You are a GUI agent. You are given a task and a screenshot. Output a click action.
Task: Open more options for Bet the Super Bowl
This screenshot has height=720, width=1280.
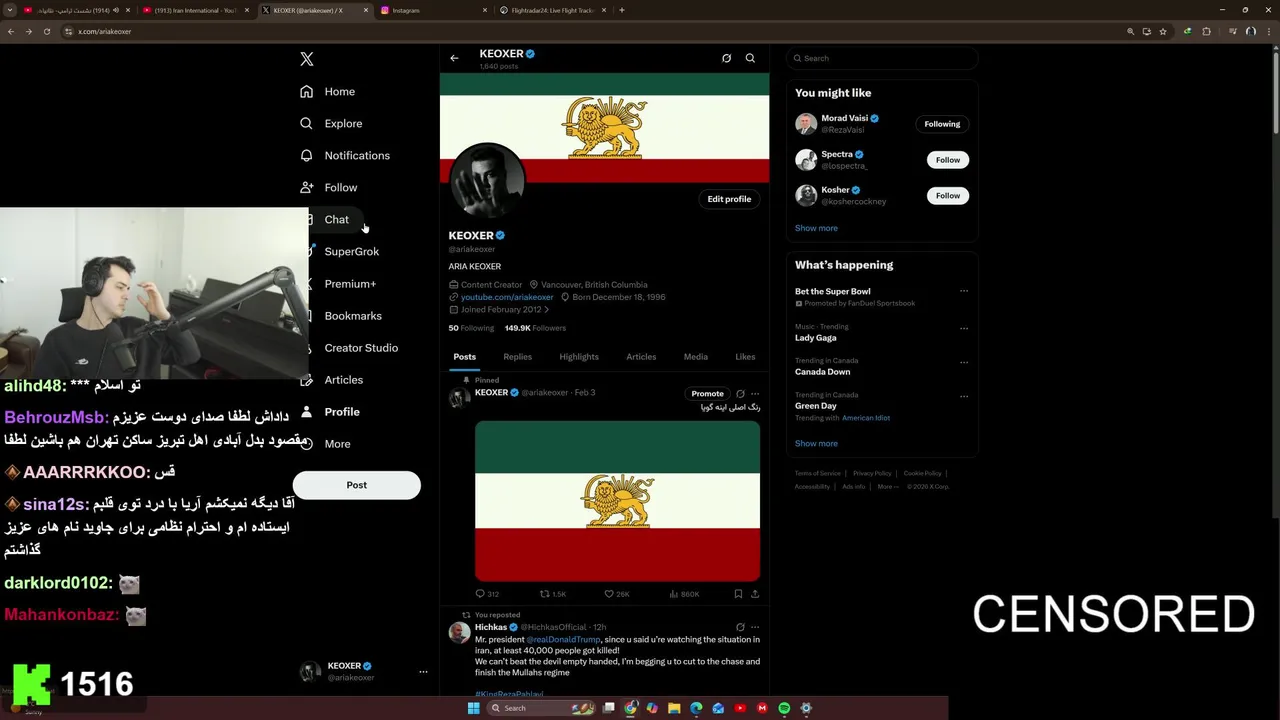[x=964, y=291]
